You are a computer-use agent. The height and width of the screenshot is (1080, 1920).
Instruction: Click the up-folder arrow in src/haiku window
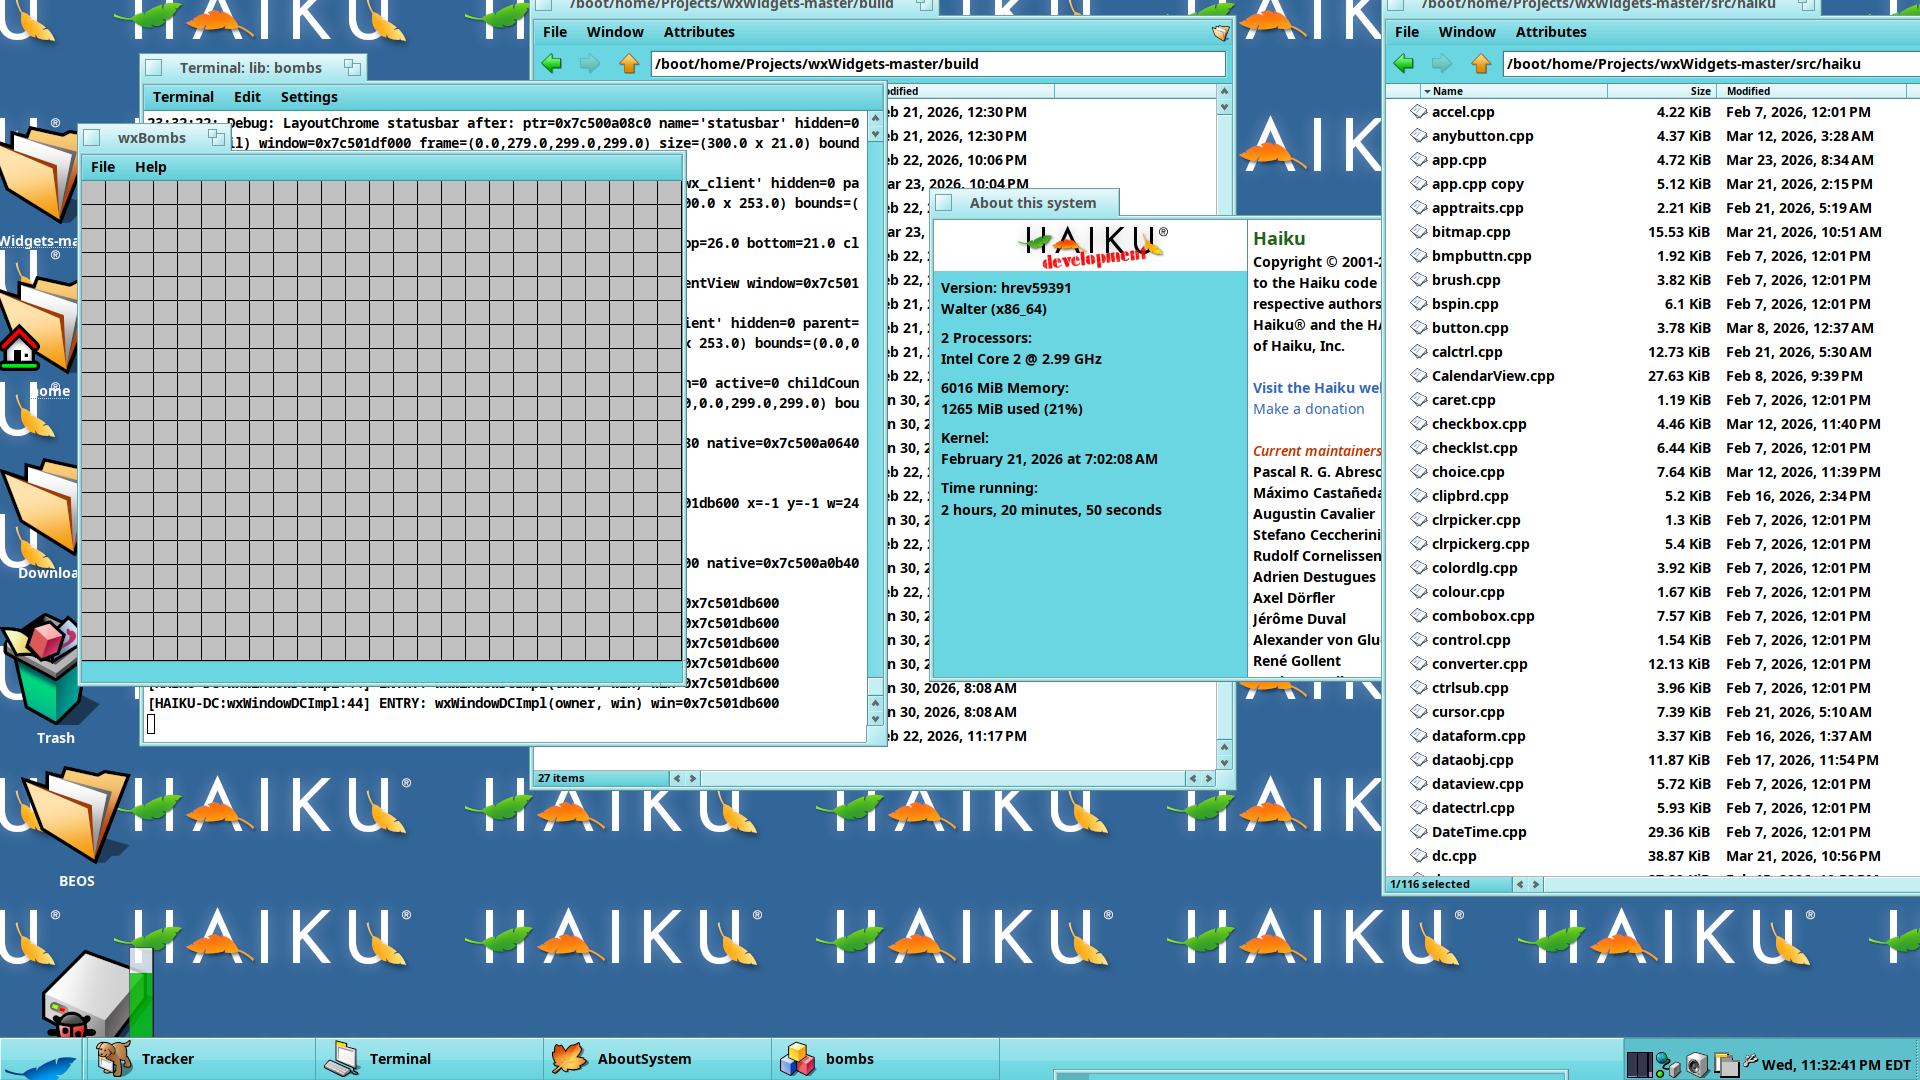1481,64
